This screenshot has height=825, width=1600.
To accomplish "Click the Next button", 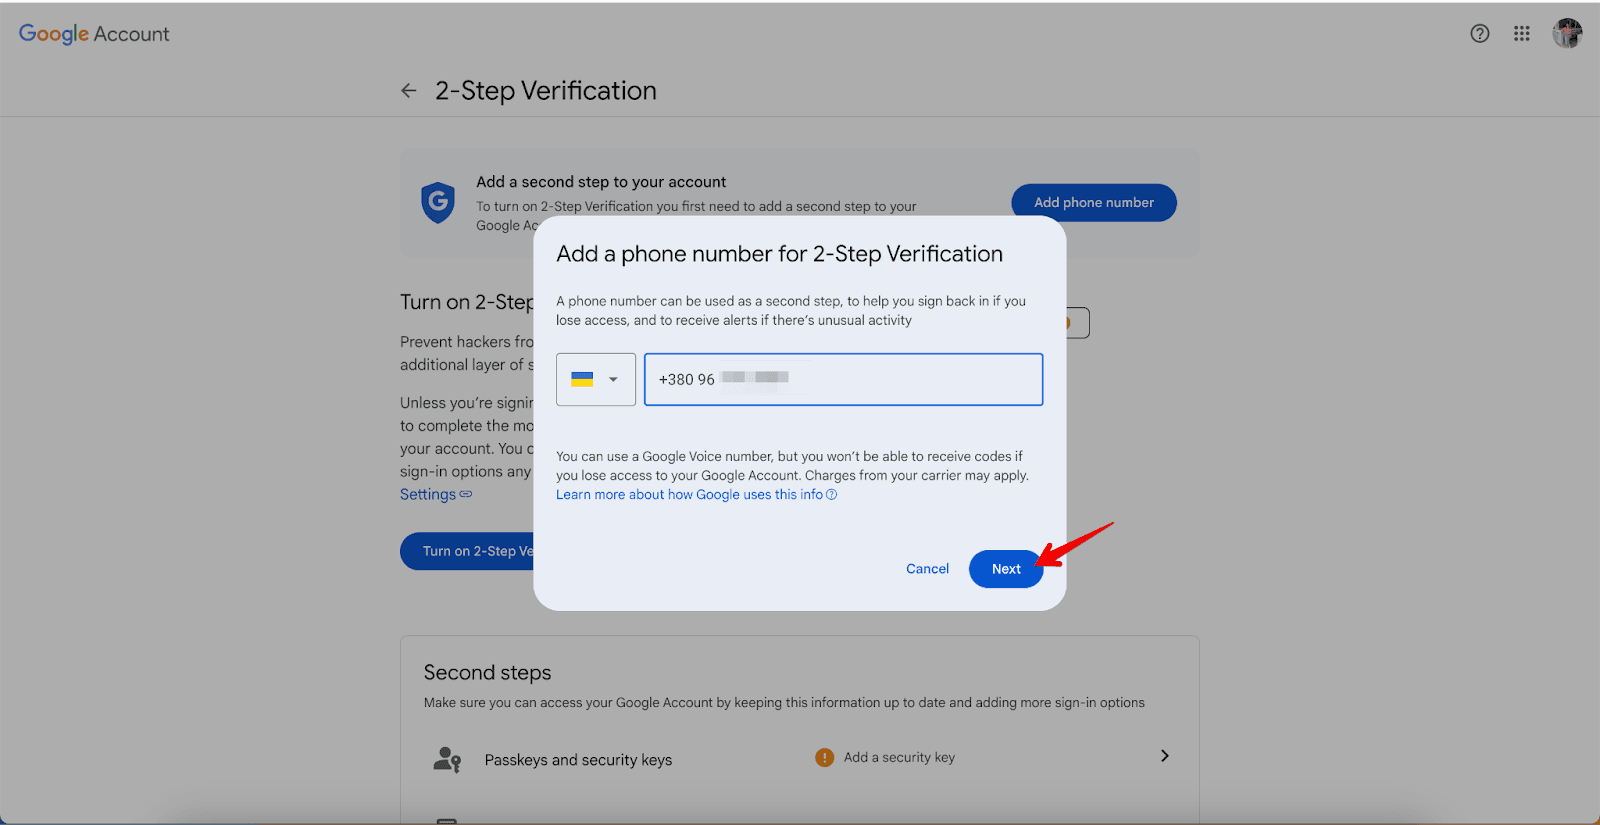I will pyautogui.click(x=1006, y=569).
